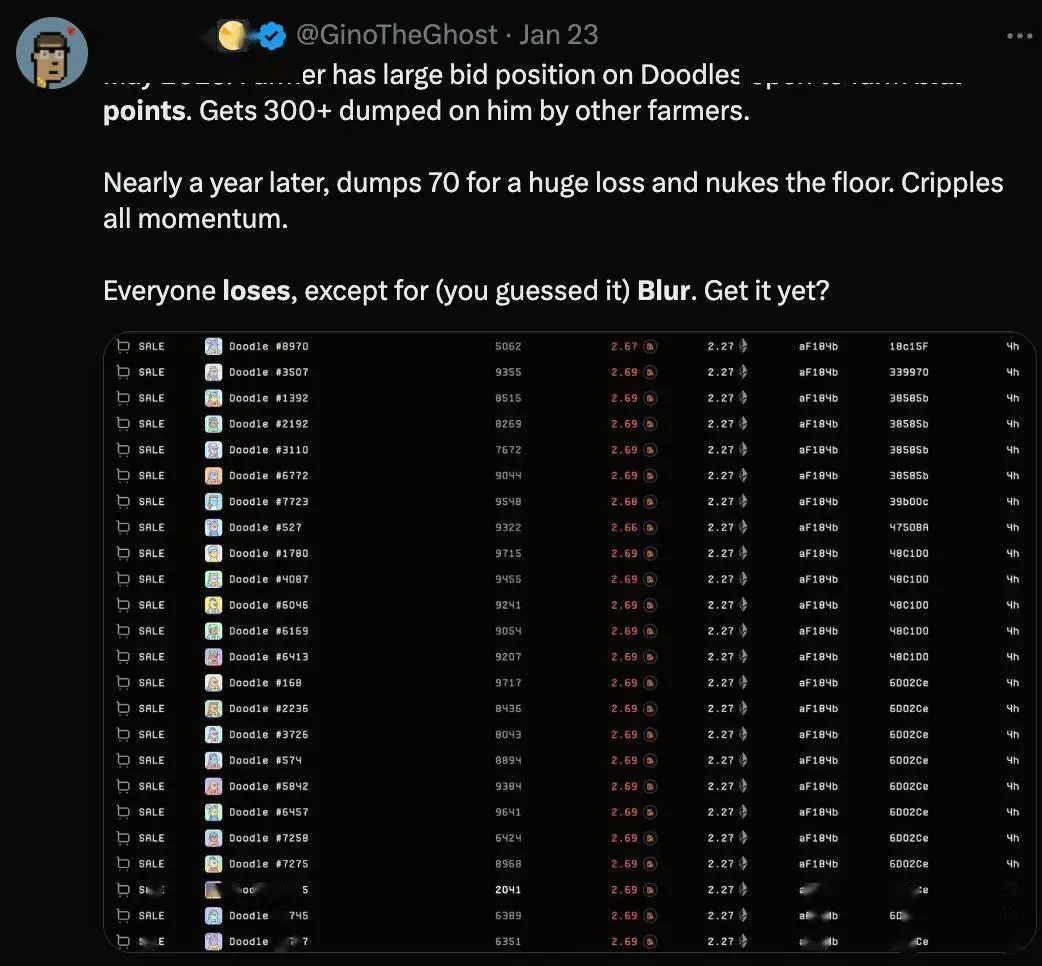The image size is (1042, 966).
Task: Open the @GinoTheGhost profile handle
Action: coord(397,35)
